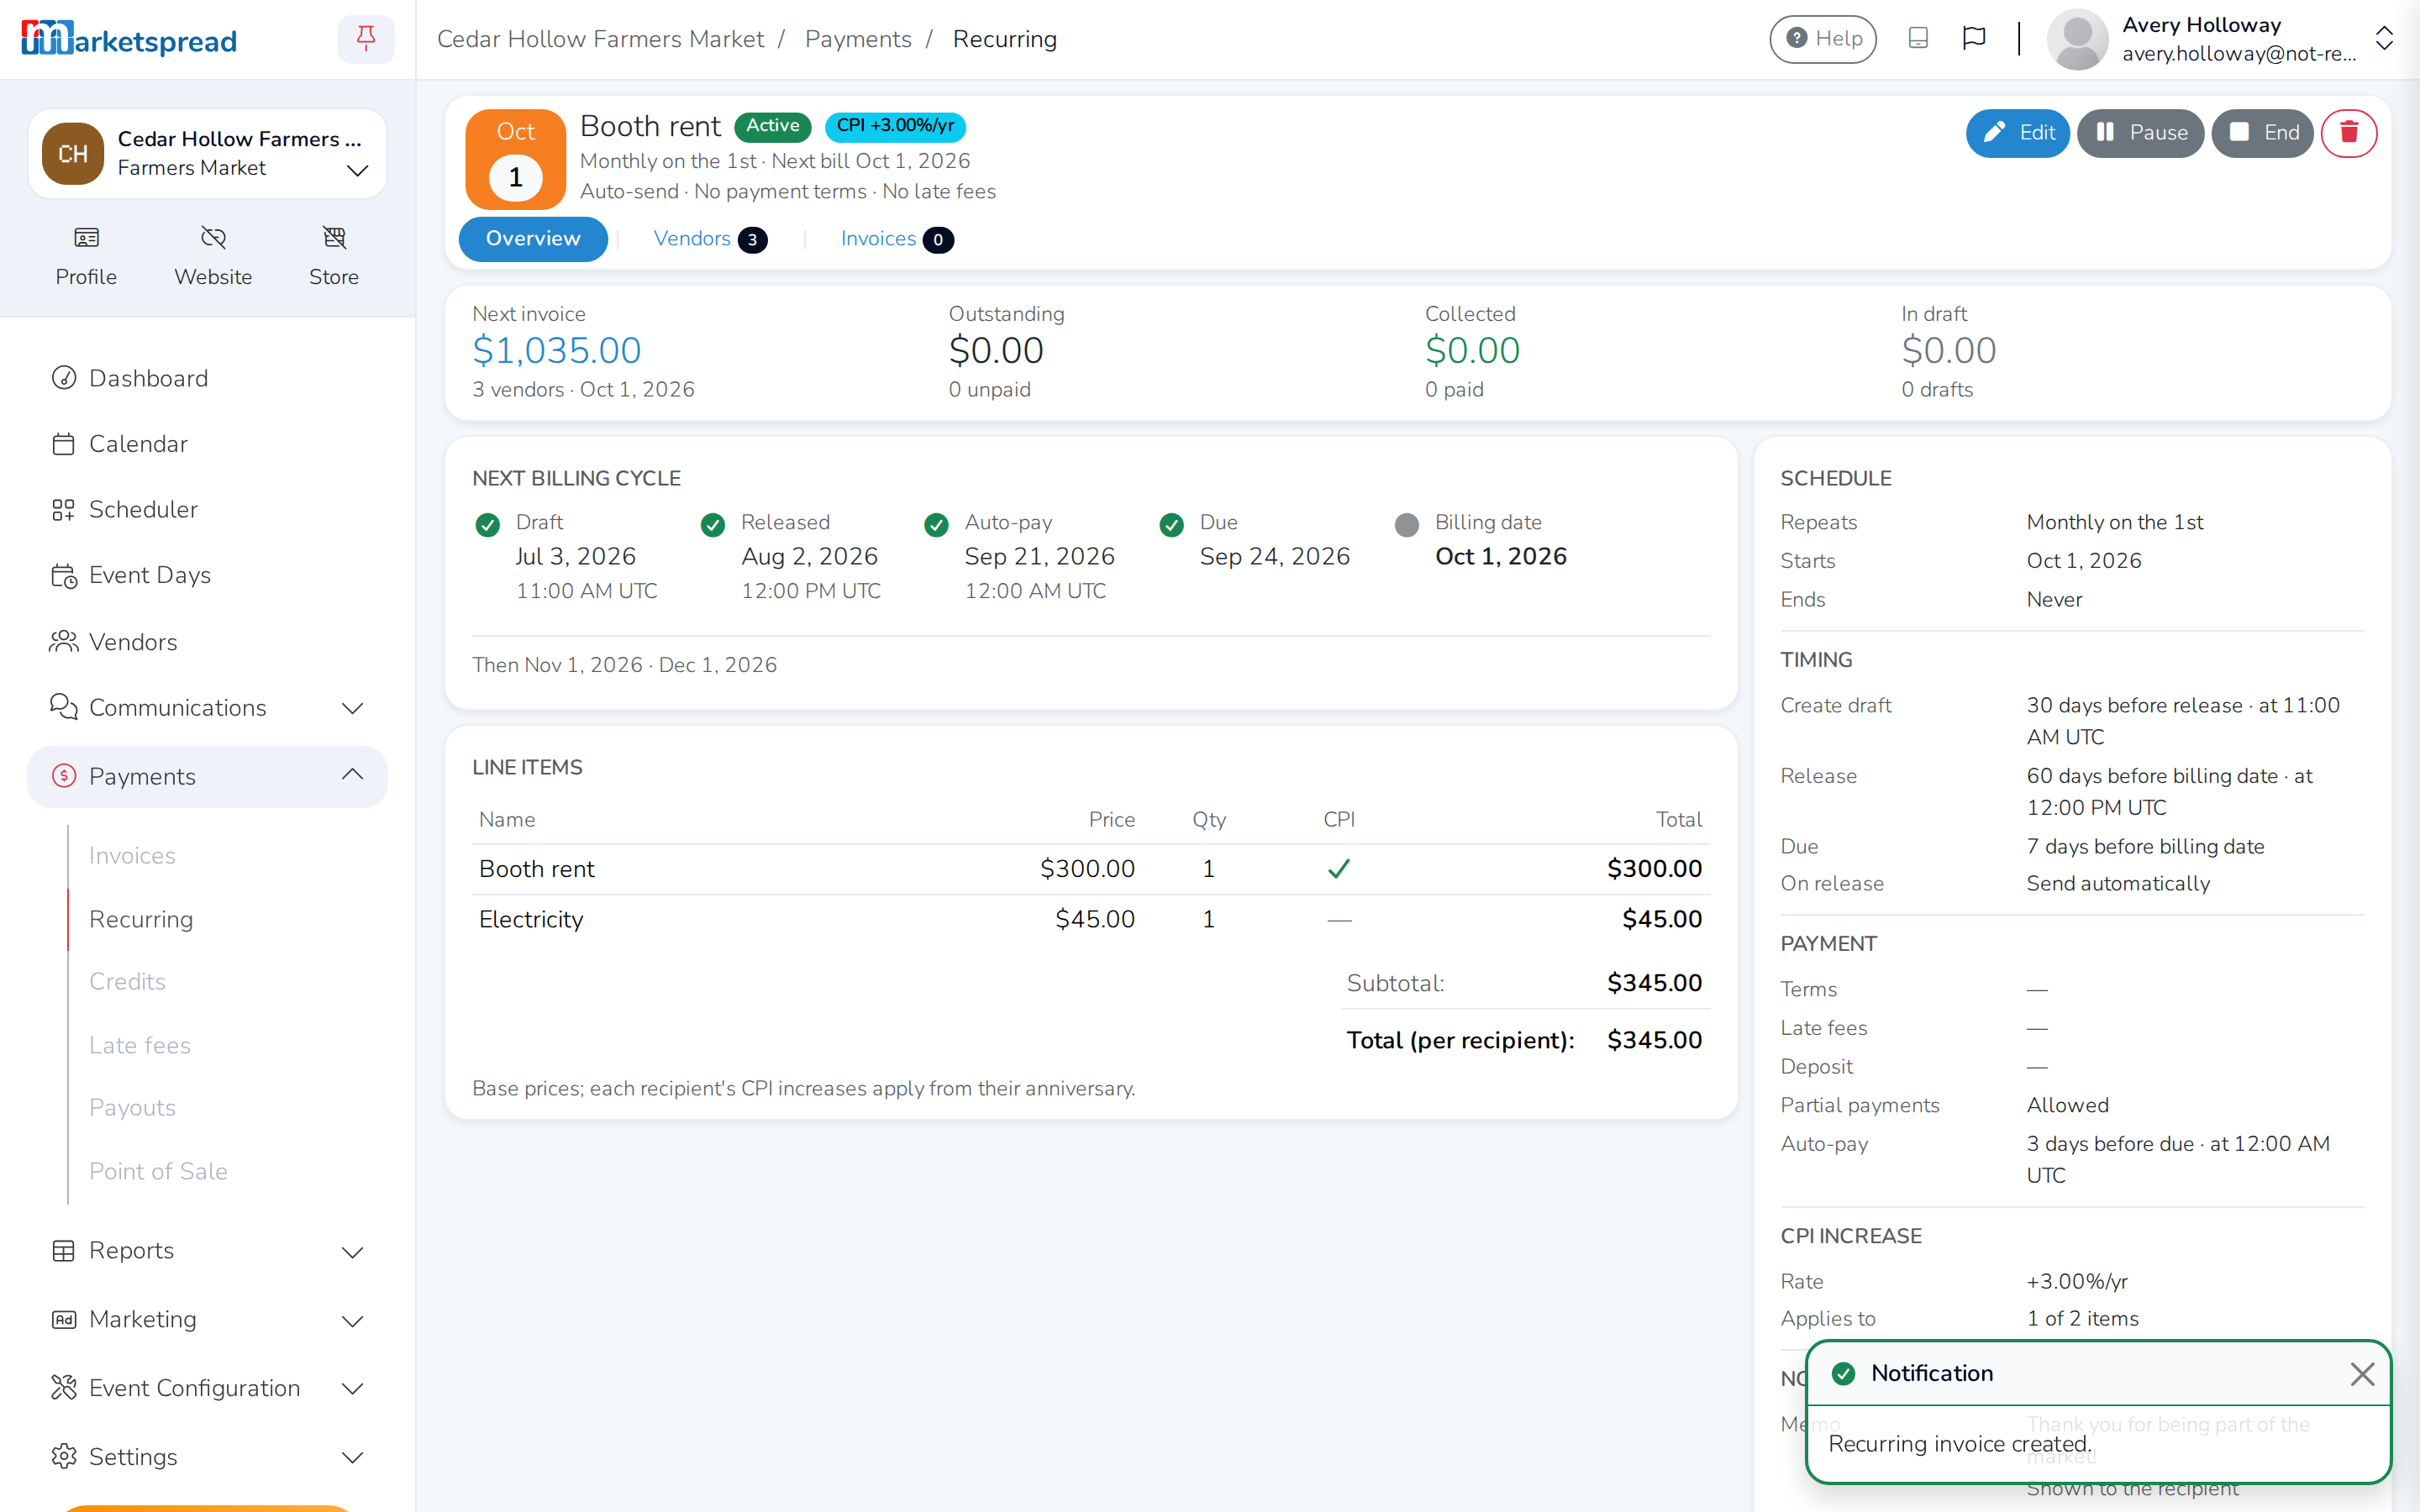Click the flag icon in header

1973,39
